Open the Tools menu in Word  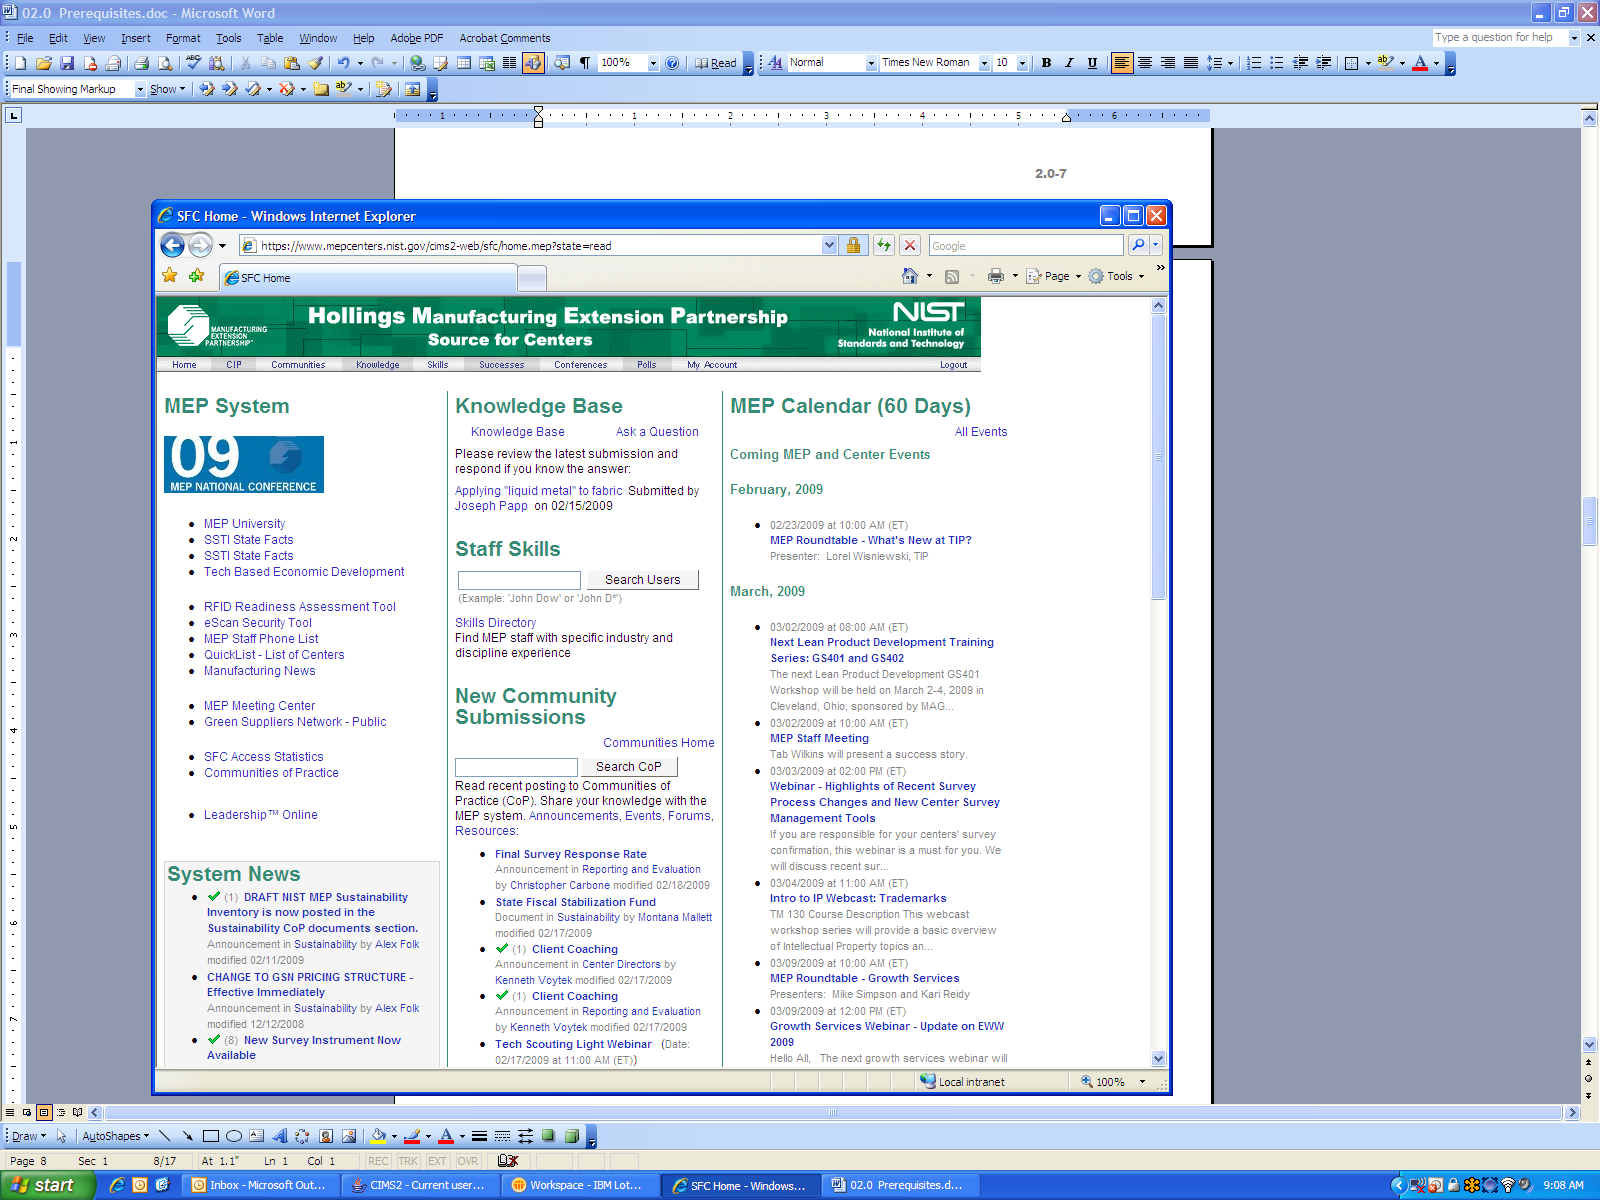pyautogui.click(x=228, y=38)
